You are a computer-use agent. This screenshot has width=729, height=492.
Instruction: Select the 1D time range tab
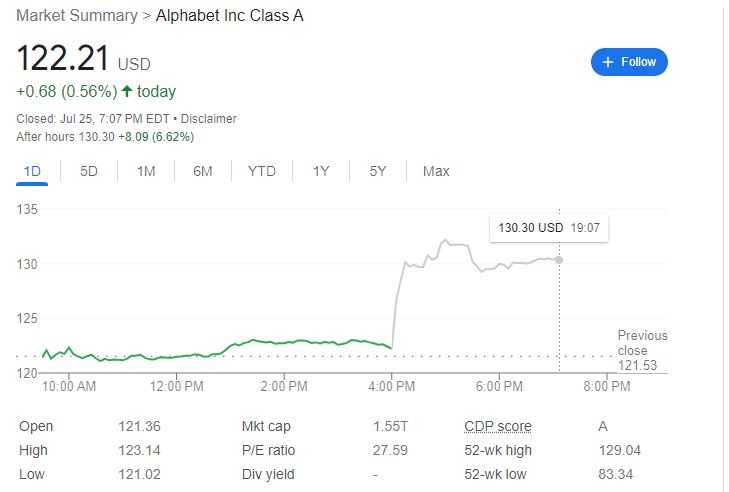32,171
